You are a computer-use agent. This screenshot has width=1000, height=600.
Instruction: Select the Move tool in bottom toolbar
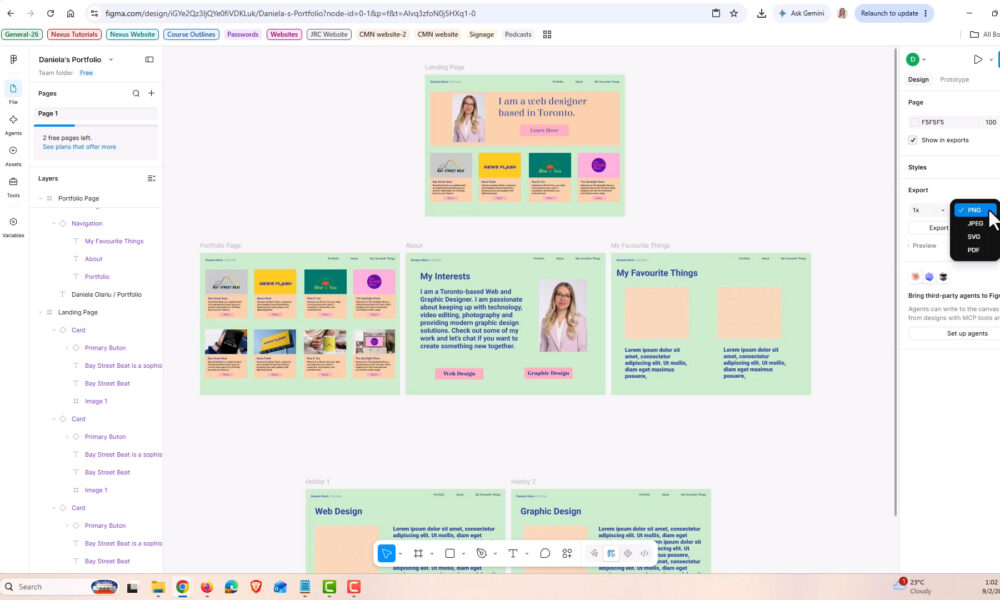386,553
